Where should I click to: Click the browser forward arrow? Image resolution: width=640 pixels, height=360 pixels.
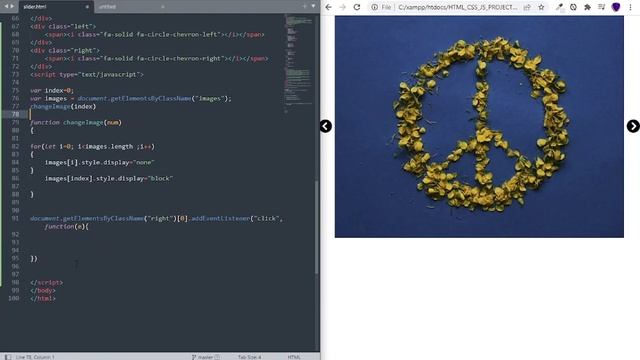(x=342, y=7)
